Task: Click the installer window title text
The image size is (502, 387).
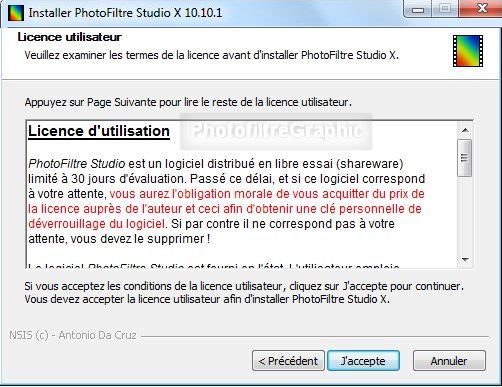Action: coord(125,13)
